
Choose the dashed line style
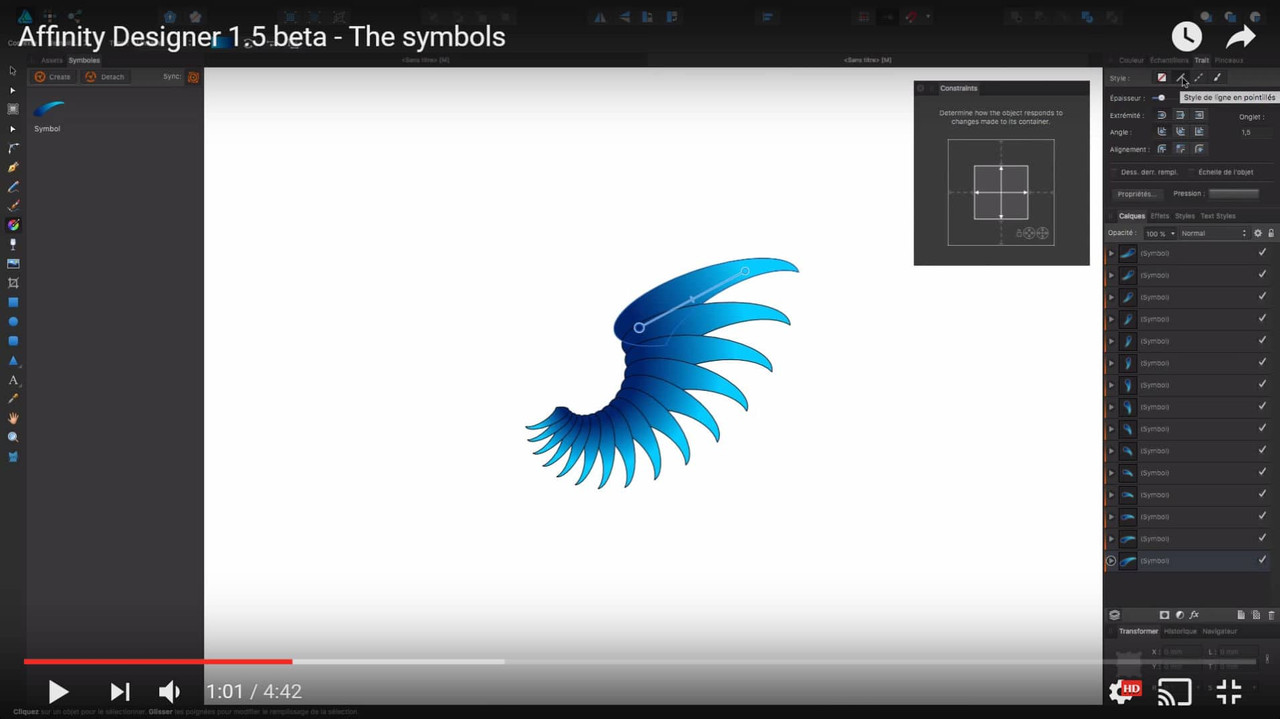click(1198, 78)
